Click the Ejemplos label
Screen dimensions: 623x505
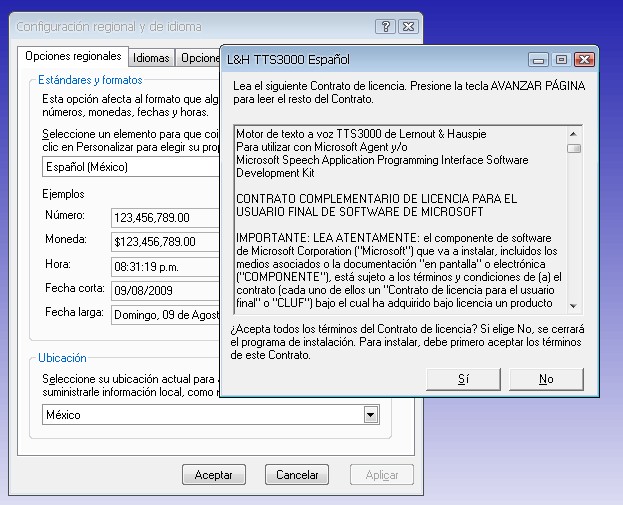[x=64, y=194]
